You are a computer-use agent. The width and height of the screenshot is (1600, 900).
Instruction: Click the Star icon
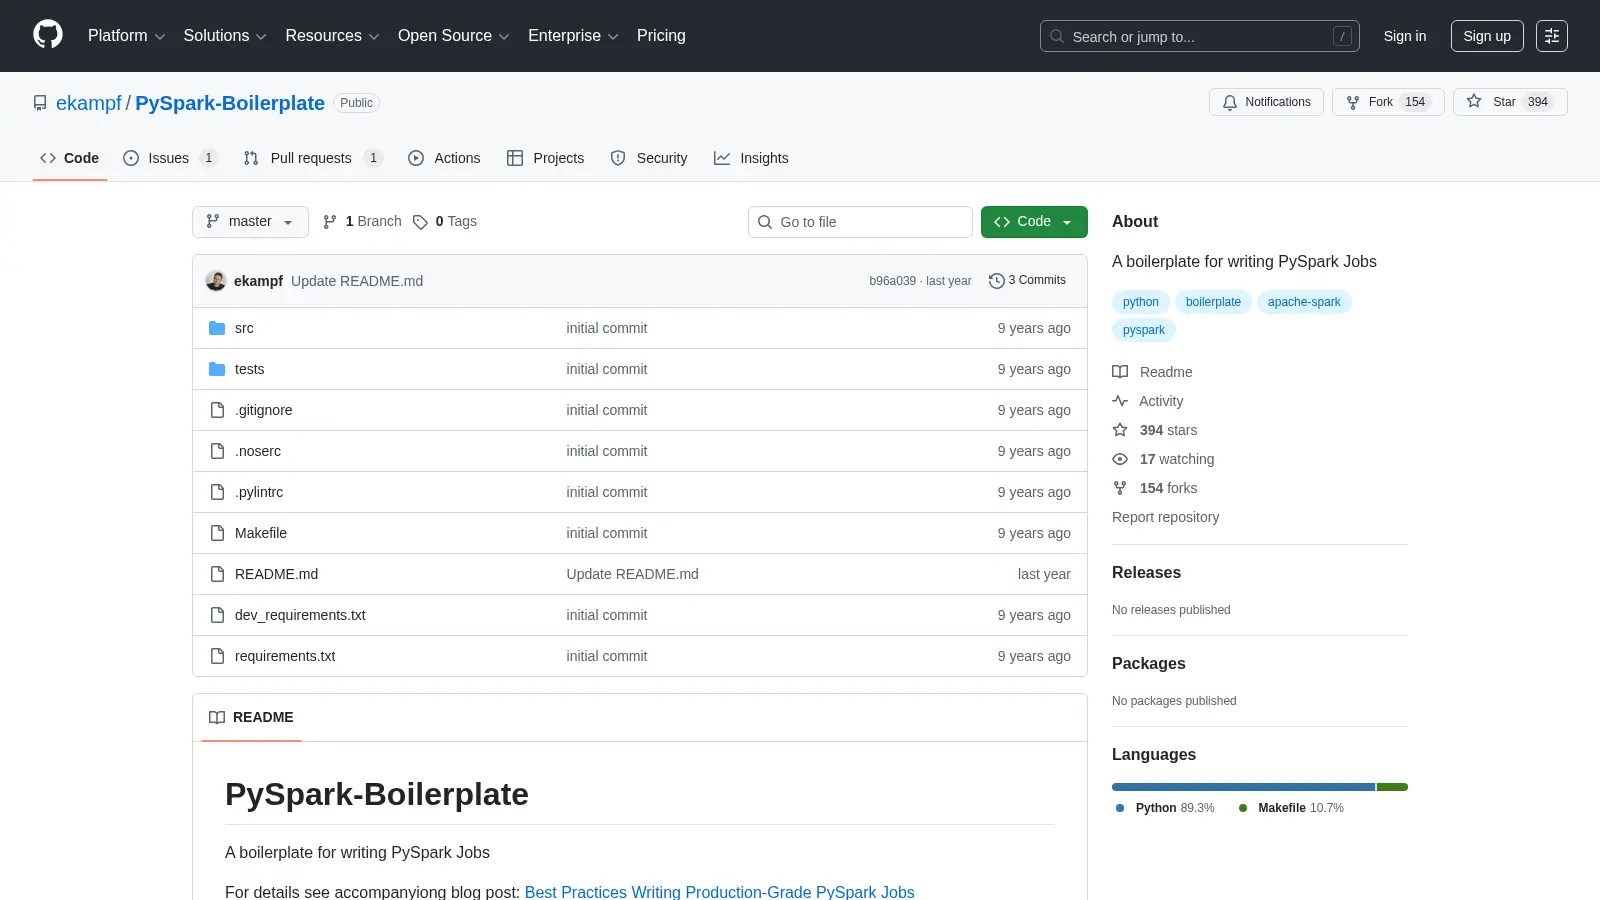[x=1474, y=101]
